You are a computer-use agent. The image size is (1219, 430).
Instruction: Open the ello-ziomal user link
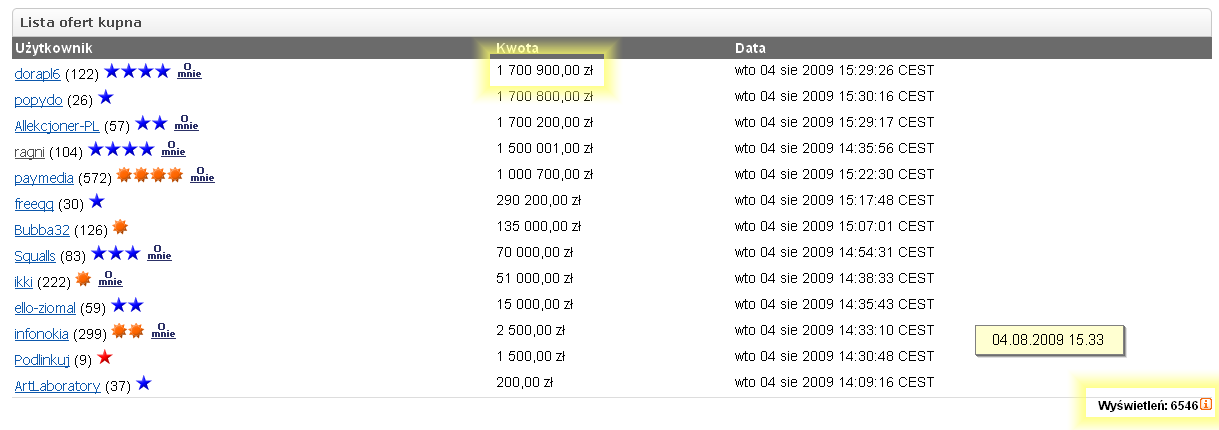pyautogui.click(x=45, y=307)
